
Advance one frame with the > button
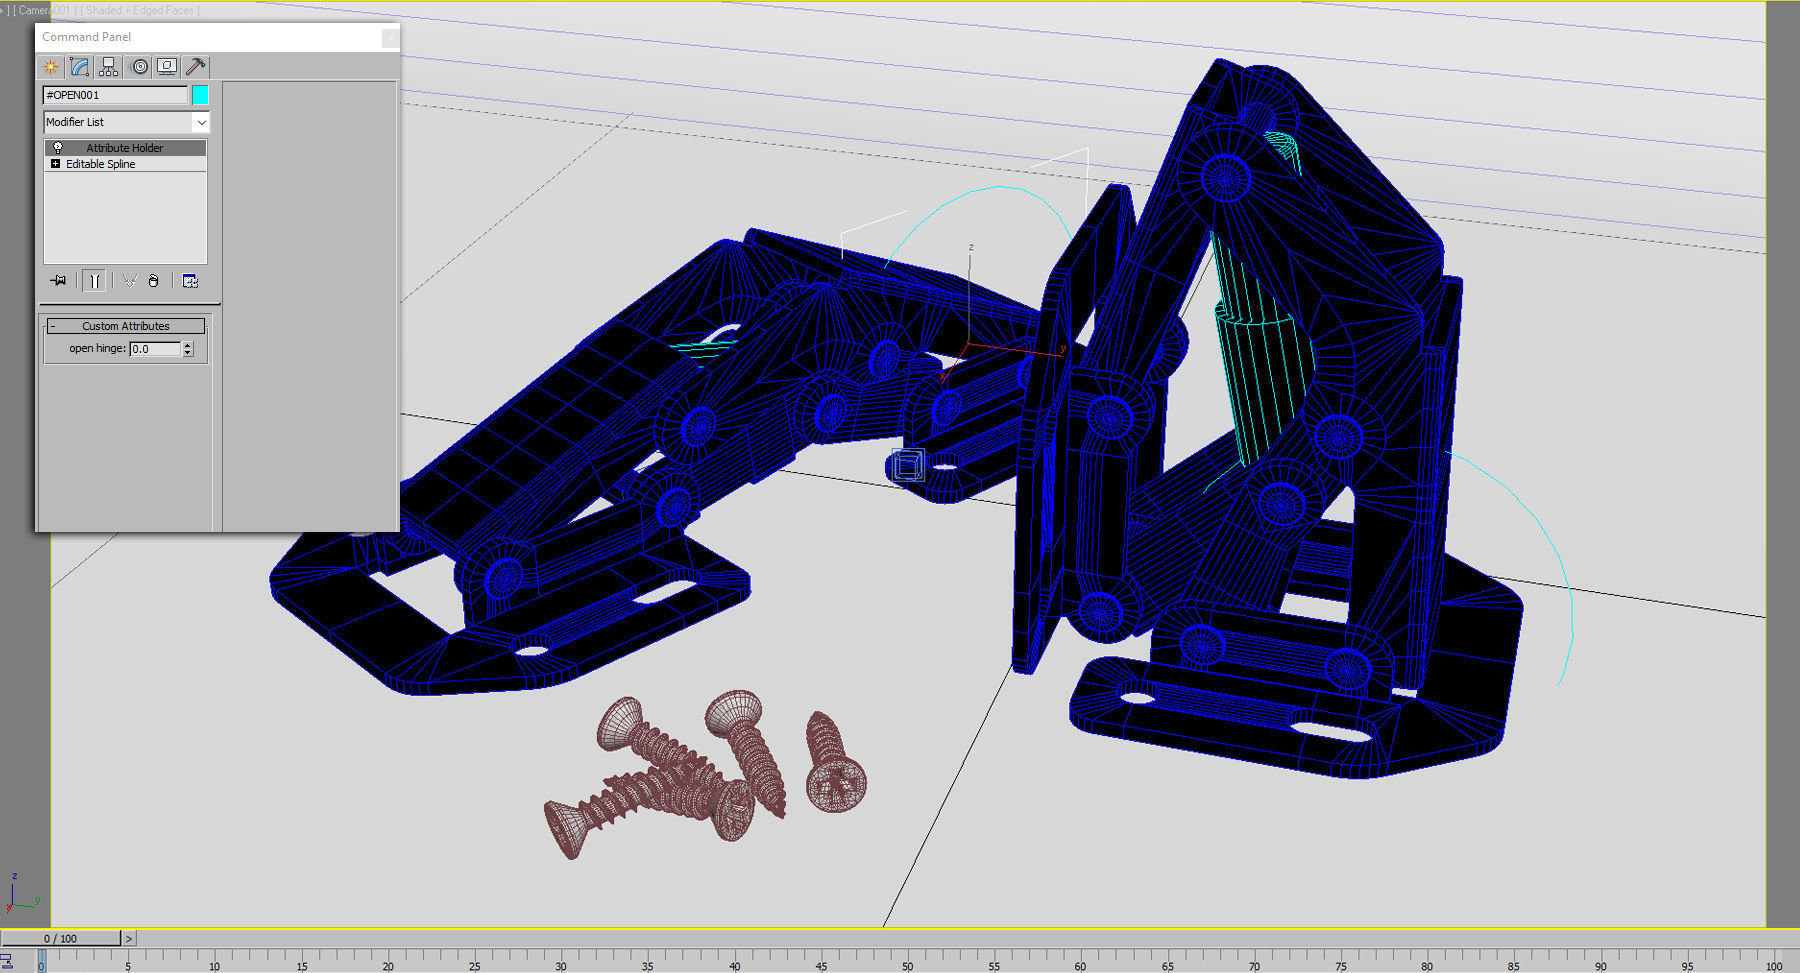(x=129, y=939)
